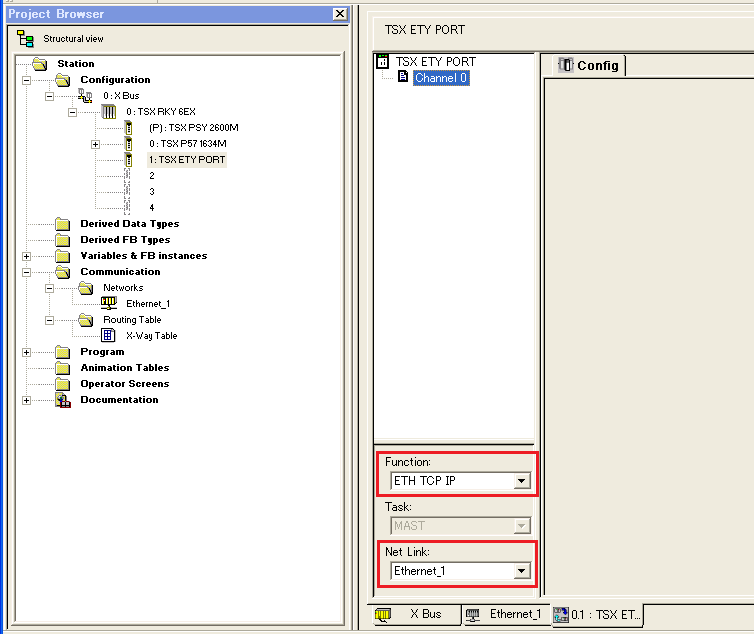Image resolution: width=754 pixels, height=634 pixels.
Task: Open the X-Way Table icon
Action: point(109,336)
